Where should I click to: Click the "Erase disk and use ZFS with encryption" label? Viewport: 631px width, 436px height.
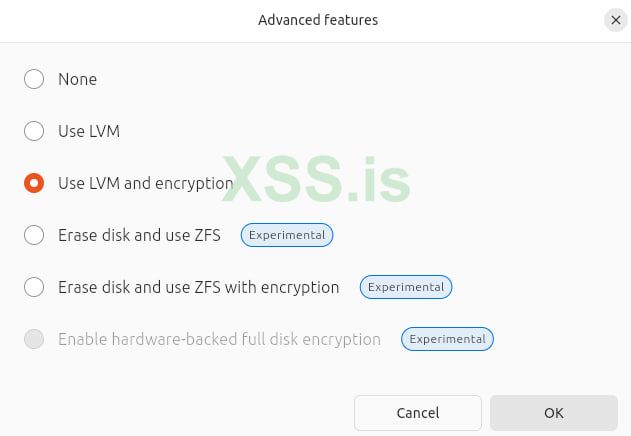click(198, 287)
